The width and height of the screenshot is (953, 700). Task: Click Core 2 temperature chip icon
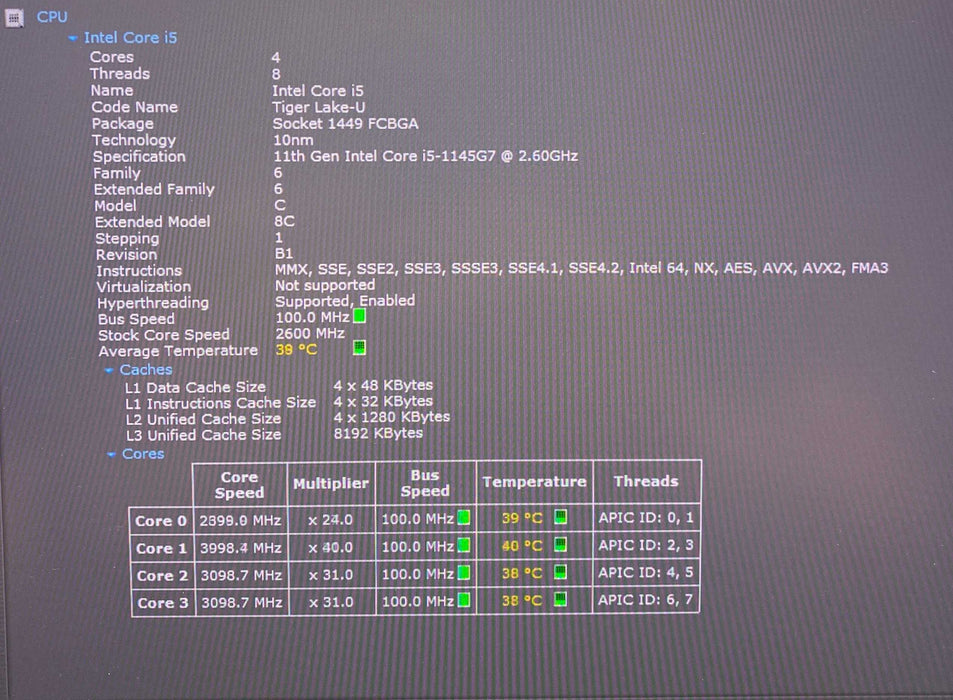click(560, 572)
